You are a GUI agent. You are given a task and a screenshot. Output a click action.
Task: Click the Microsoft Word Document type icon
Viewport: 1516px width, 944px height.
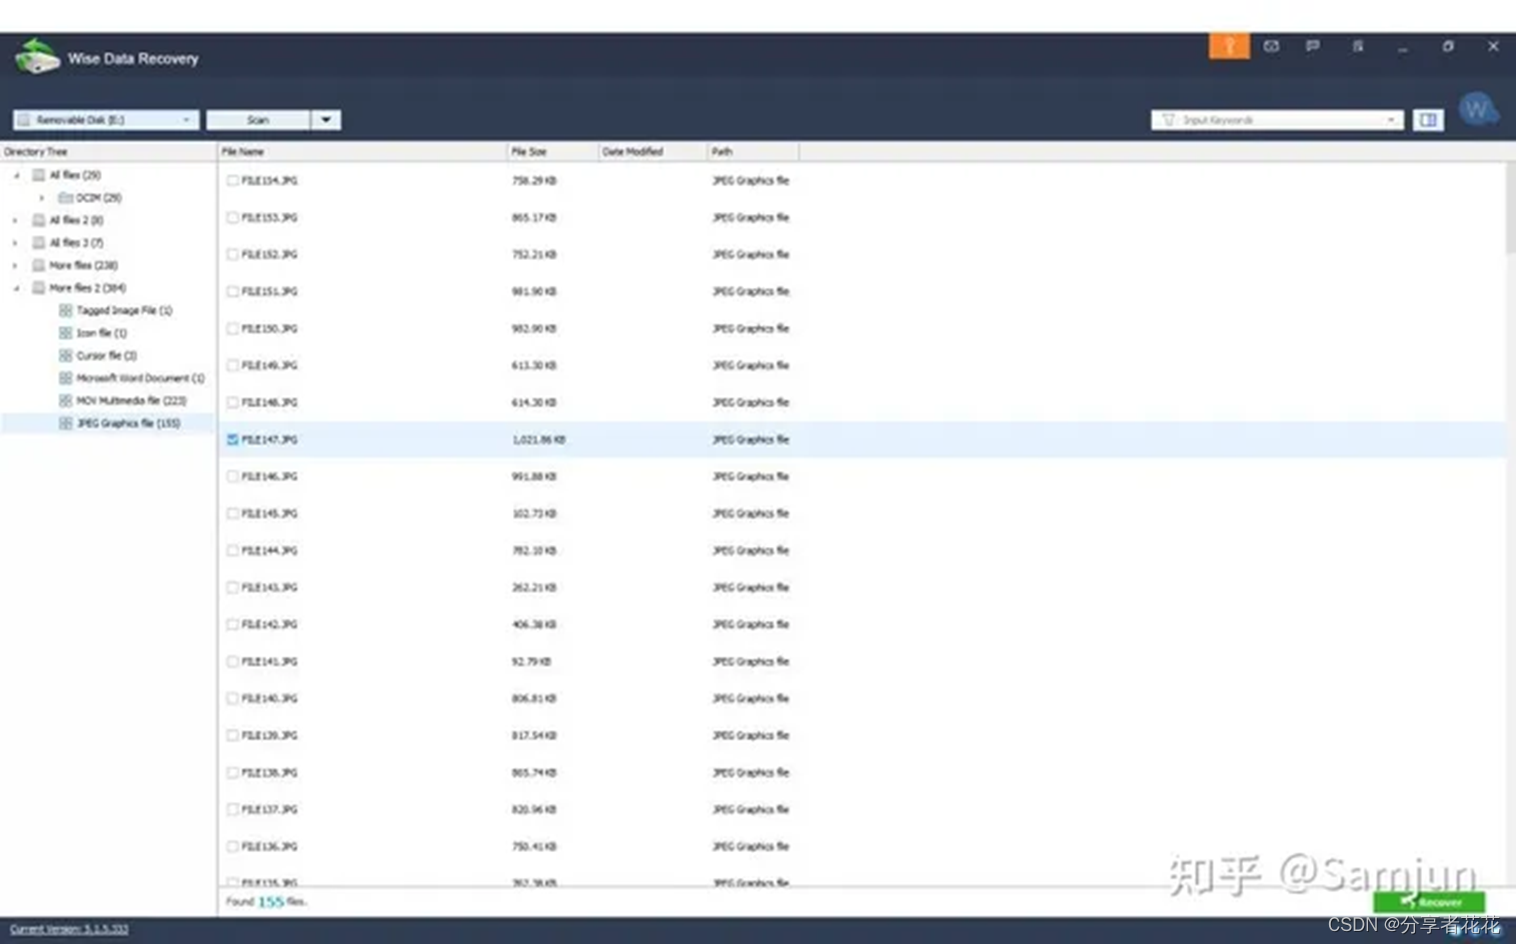pos(66,378)
